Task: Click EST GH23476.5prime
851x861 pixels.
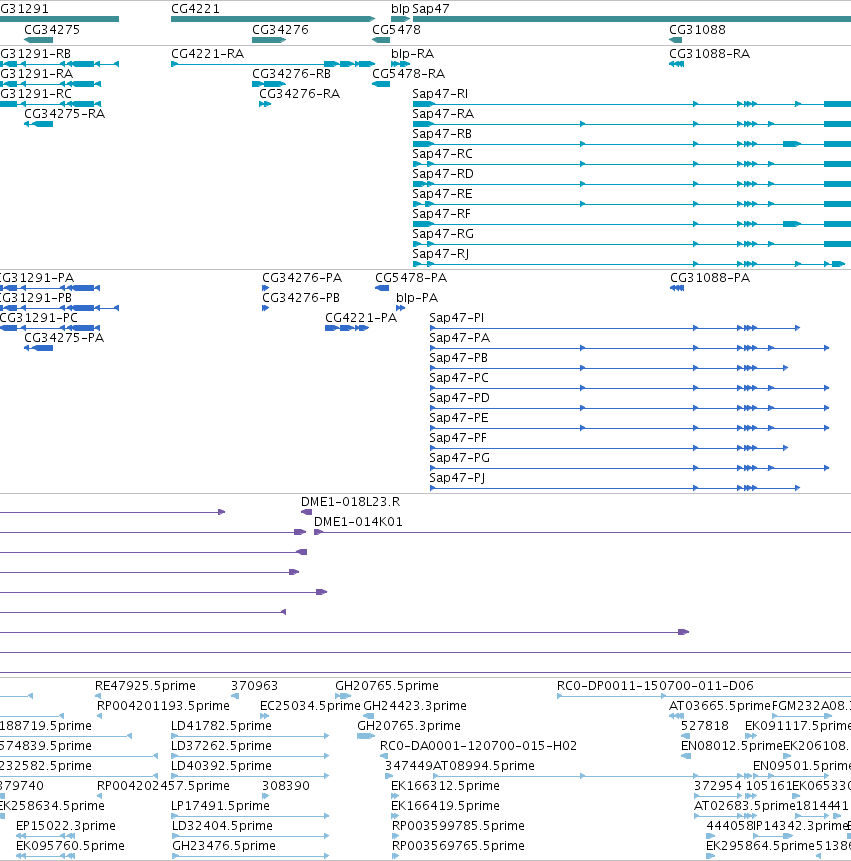Action: [223, 846]
